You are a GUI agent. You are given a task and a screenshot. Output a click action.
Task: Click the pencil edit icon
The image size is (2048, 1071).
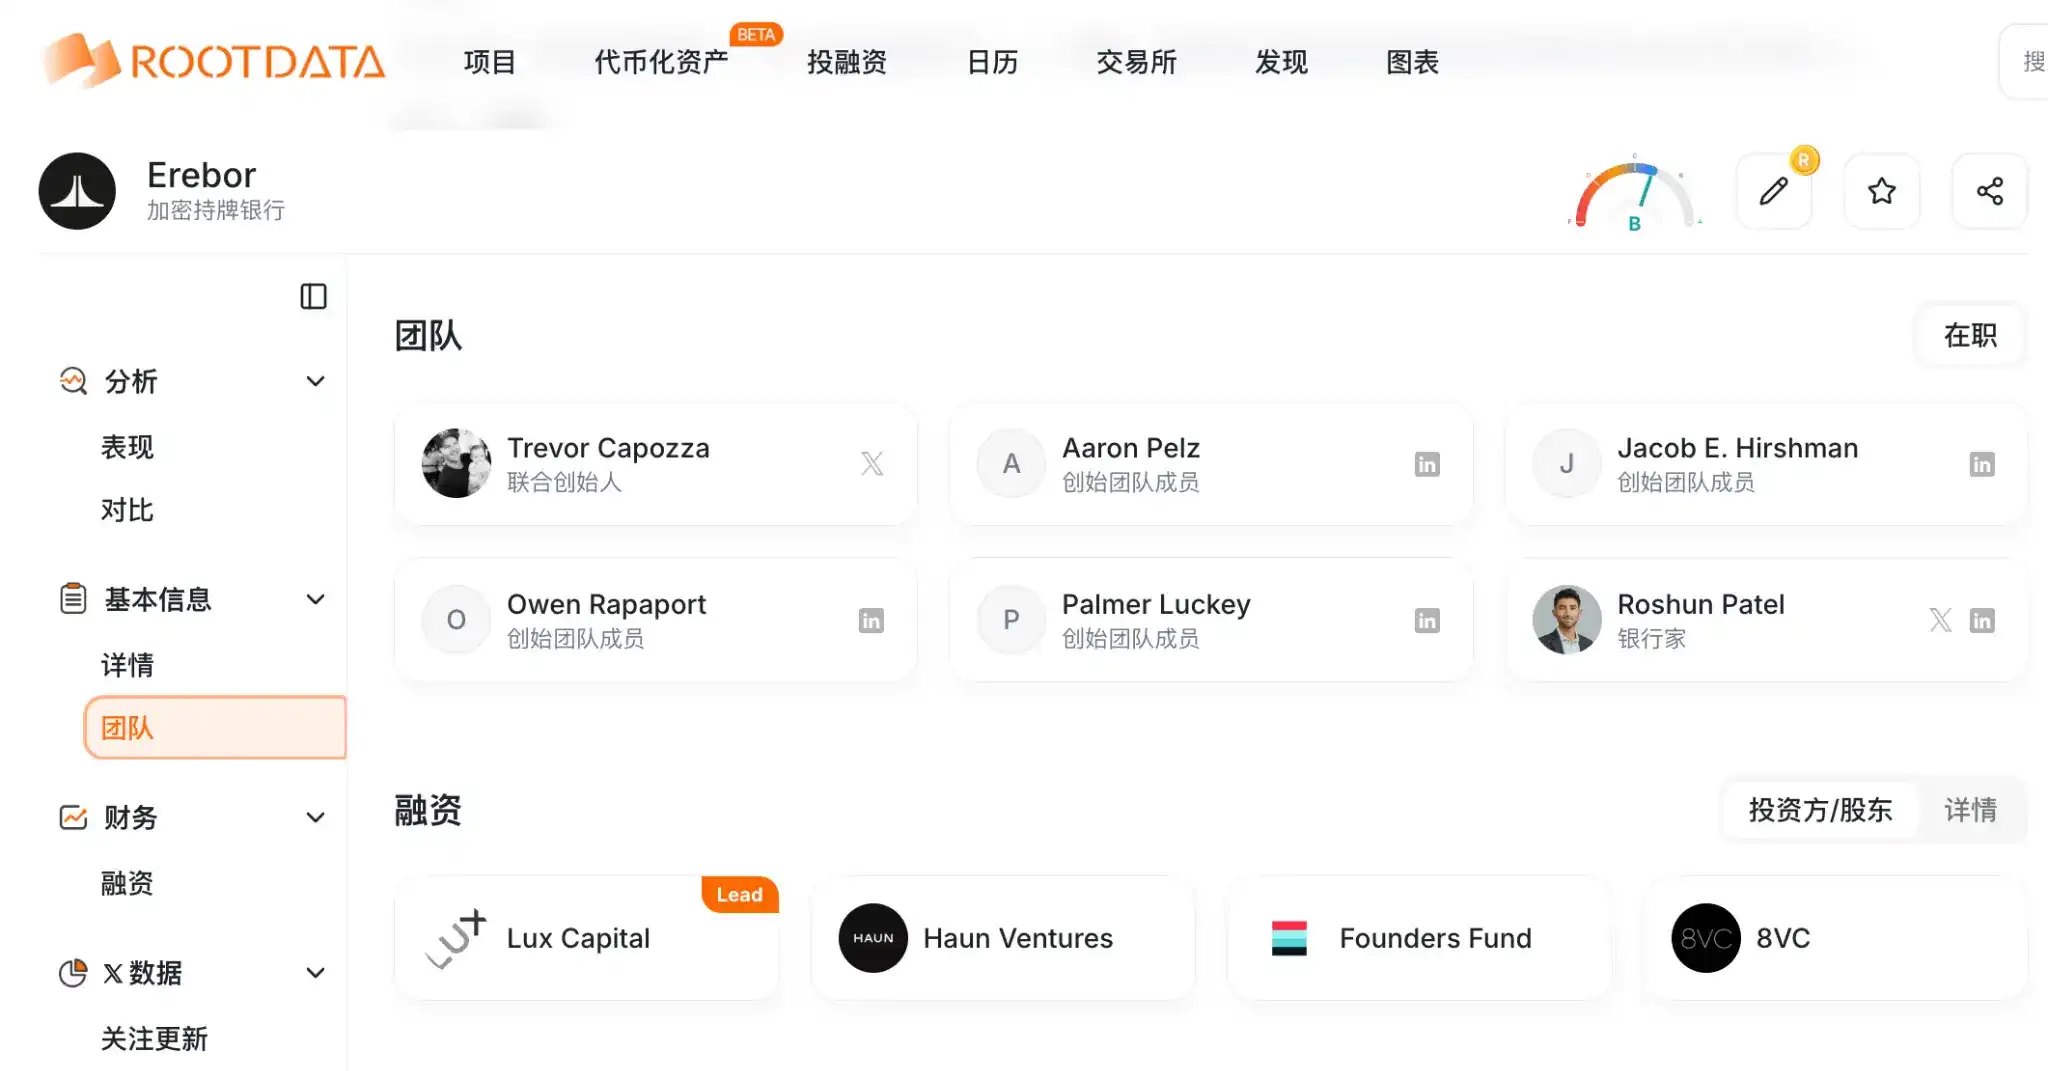click(x=1773, y=191)
